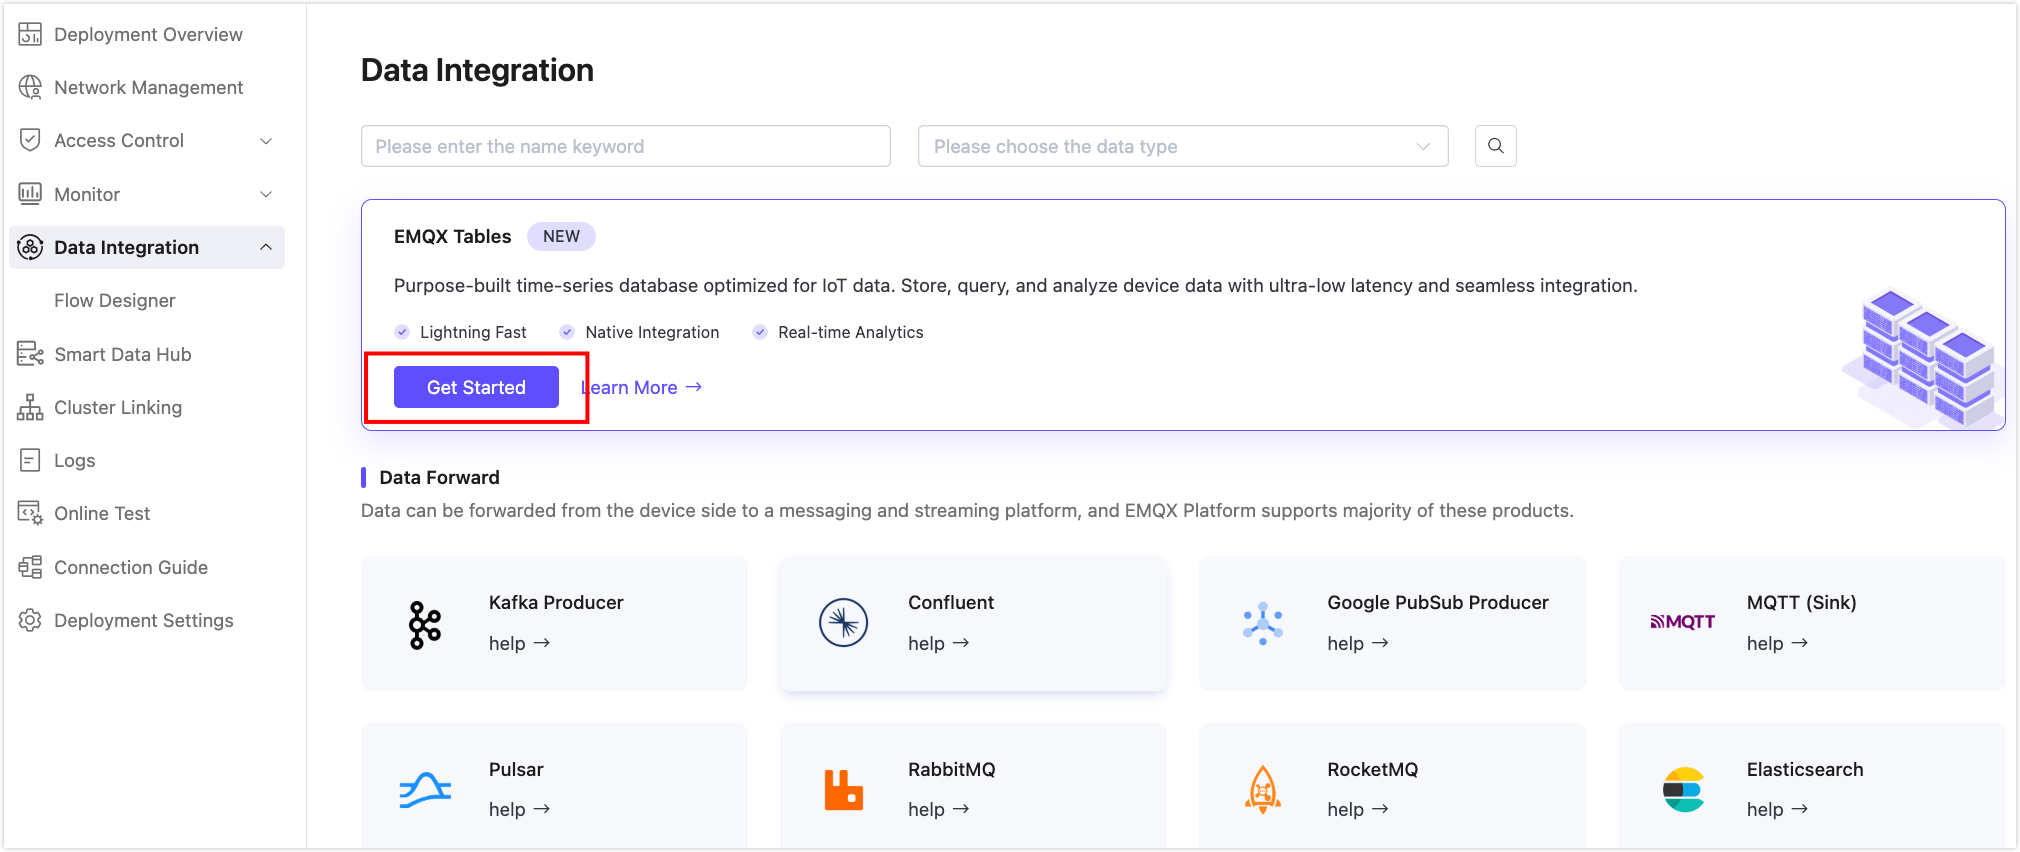
Task: Expand the Monitor chevron
Action: pos(266,194)
